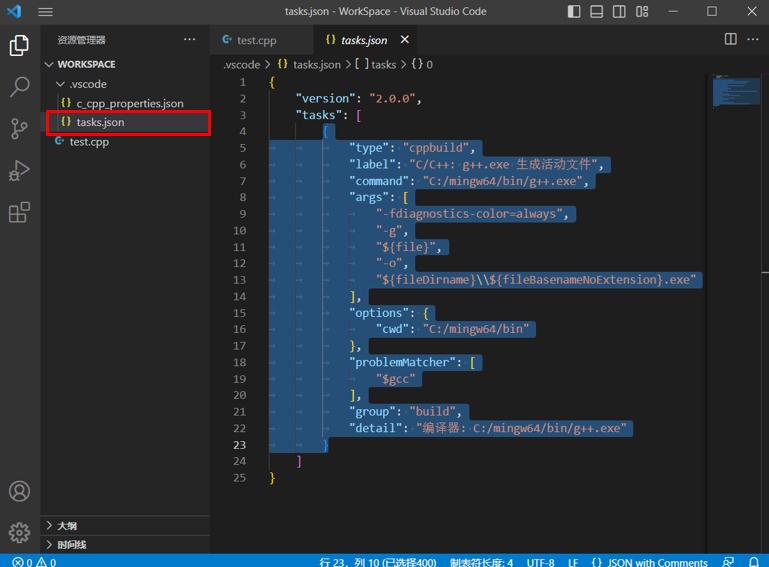This screenshot has height=567, width=769.
Task: Open the hamburger application menu
Action: coord(45,11)
